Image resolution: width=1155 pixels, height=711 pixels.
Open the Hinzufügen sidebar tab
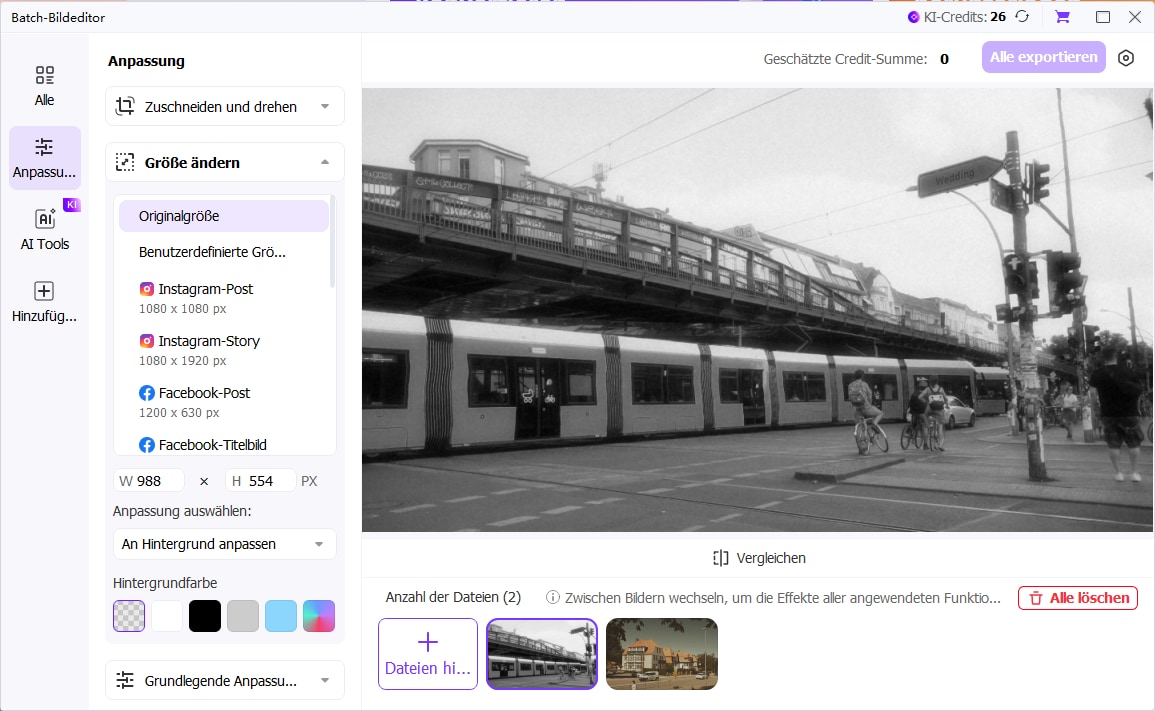click(x=44, y=301)
